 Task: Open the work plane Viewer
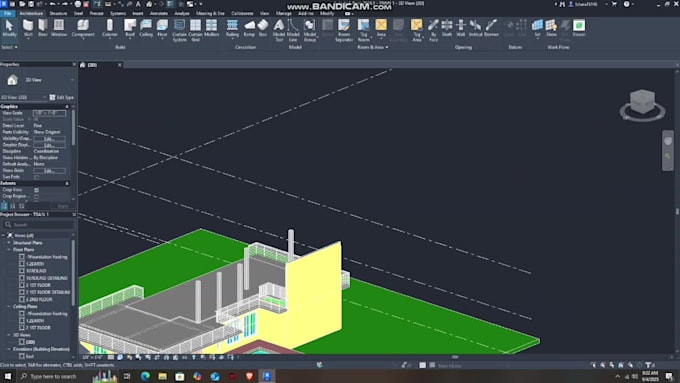579,28
